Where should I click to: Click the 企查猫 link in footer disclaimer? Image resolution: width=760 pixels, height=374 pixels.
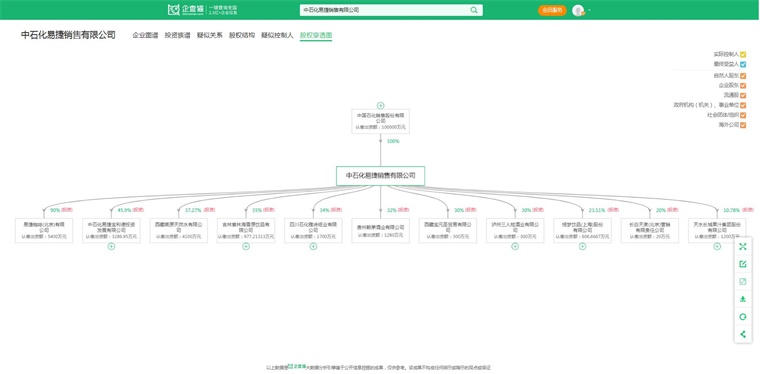(x=297, y=367)
